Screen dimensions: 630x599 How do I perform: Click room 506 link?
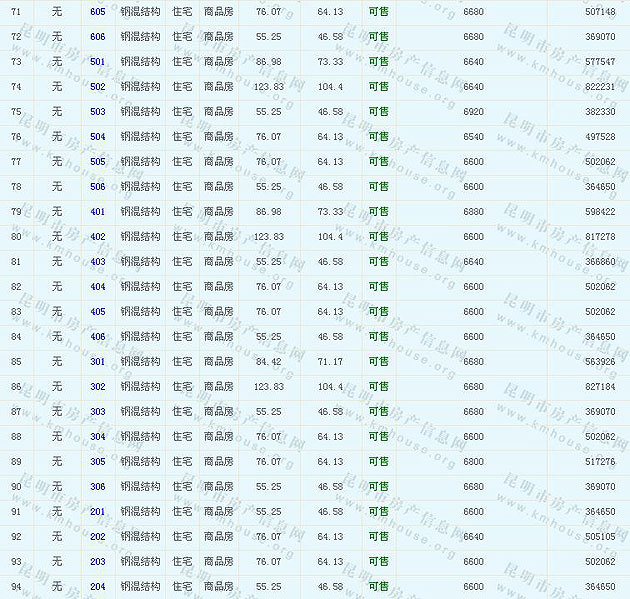coord(97,187)
